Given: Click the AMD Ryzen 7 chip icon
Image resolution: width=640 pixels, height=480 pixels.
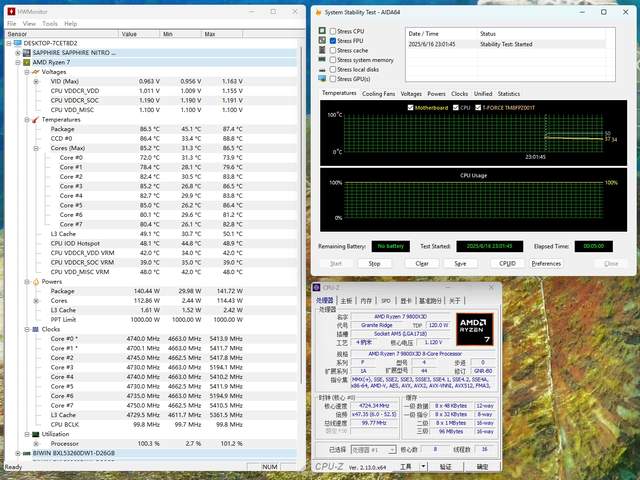Looking at the screenshot, I should click(27, 62).
